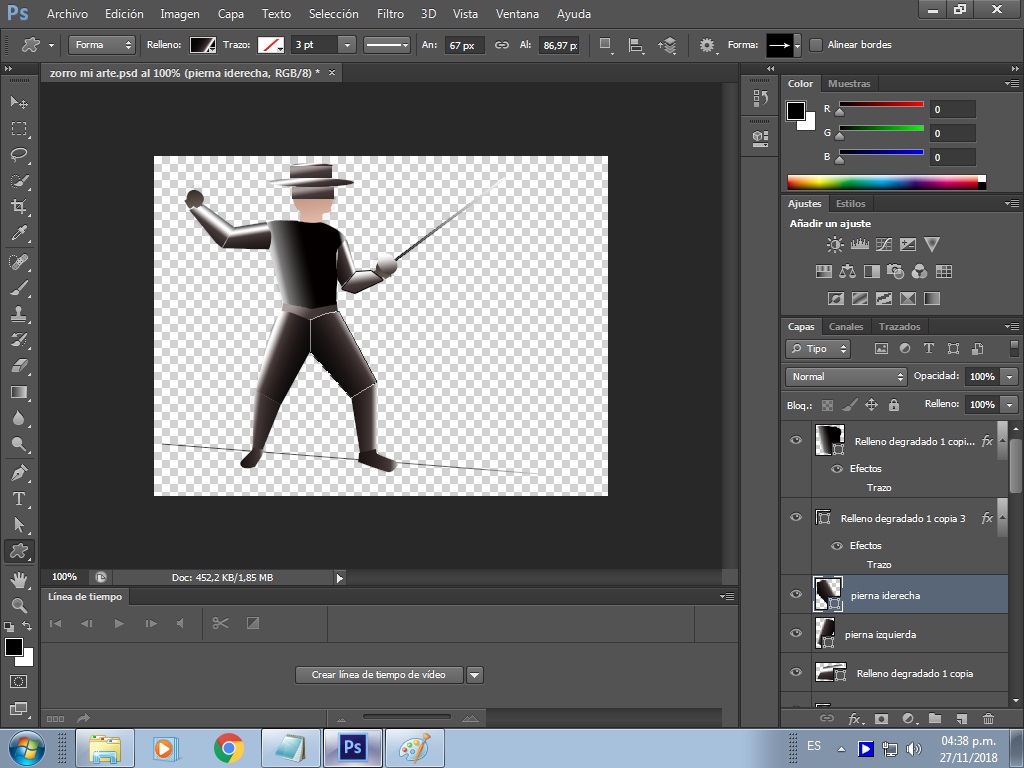Open the Capa menu

click(x=231, y=14)
